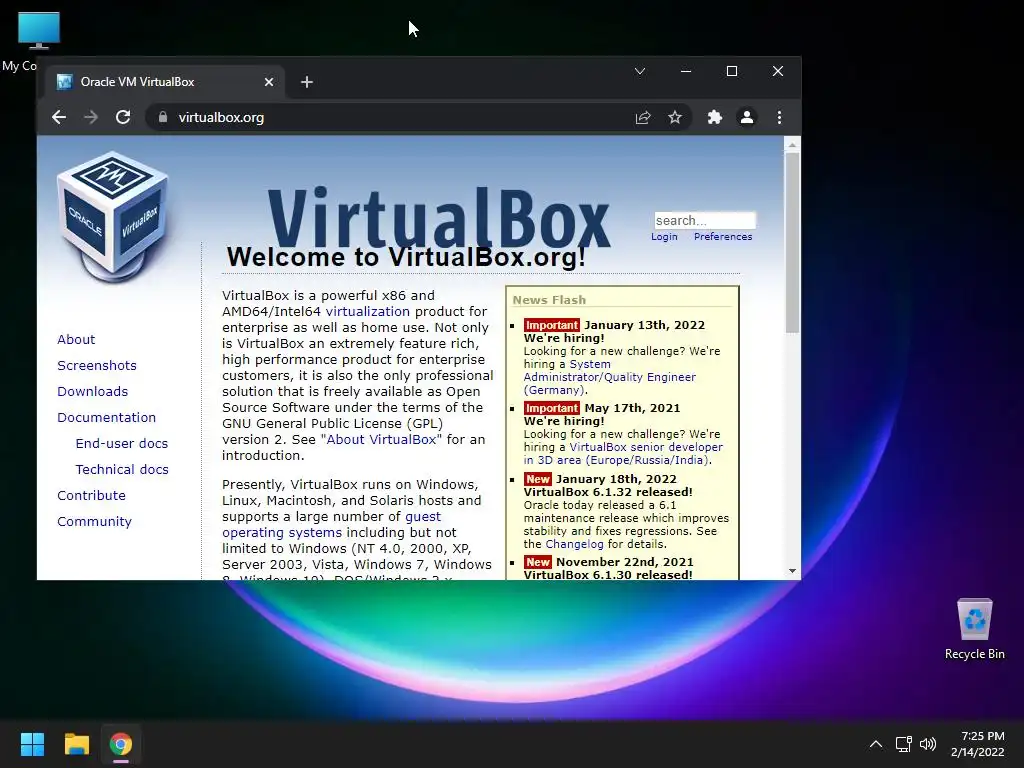The image size is (1024, 768).
Task: Open End-user docs link
Action: pyautogui.click(x=121, y=443)
